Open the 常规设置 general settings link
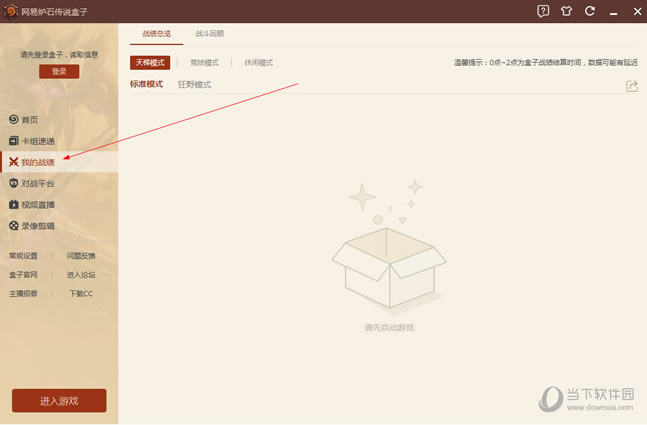647x425 pixels. pyautogui.click(x=24, y=256)
